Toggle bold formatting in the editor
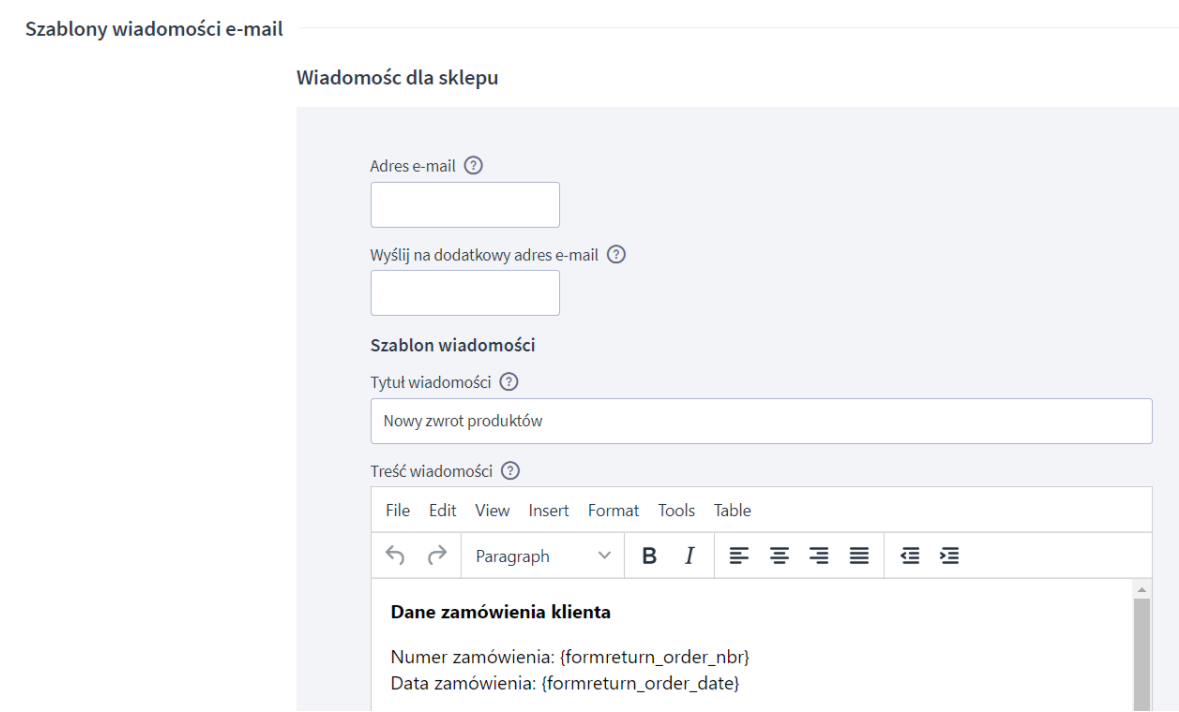The width and height of the screenshot is (1179, 712). (649, 556)
